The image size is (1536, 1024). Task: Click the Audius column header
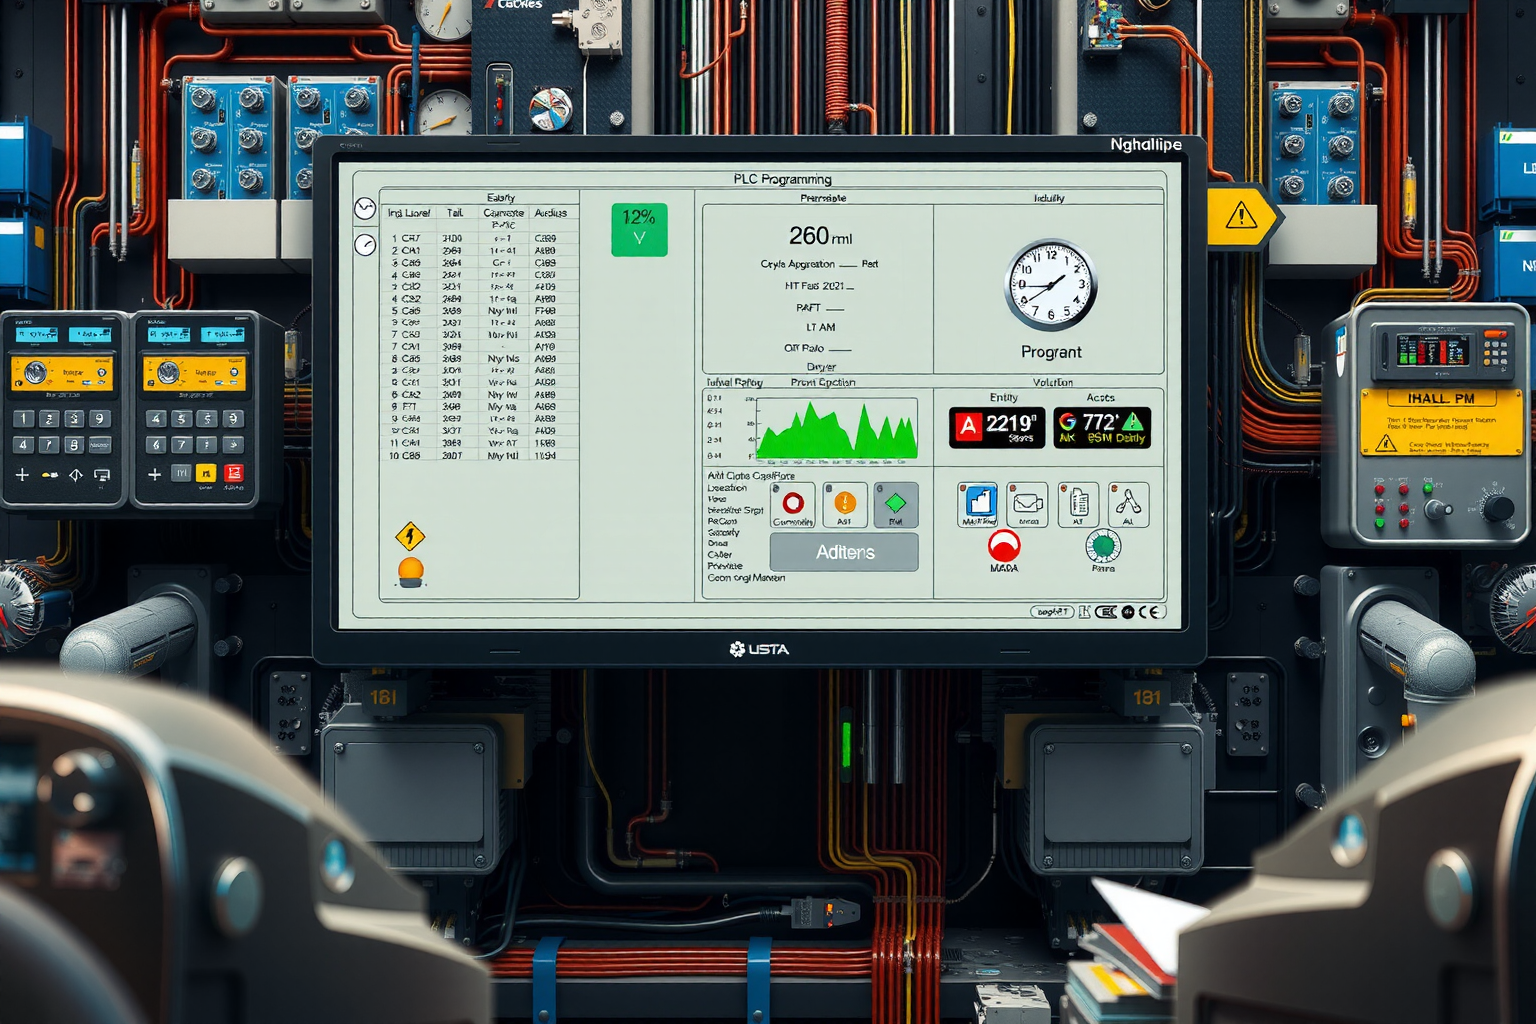550,213
